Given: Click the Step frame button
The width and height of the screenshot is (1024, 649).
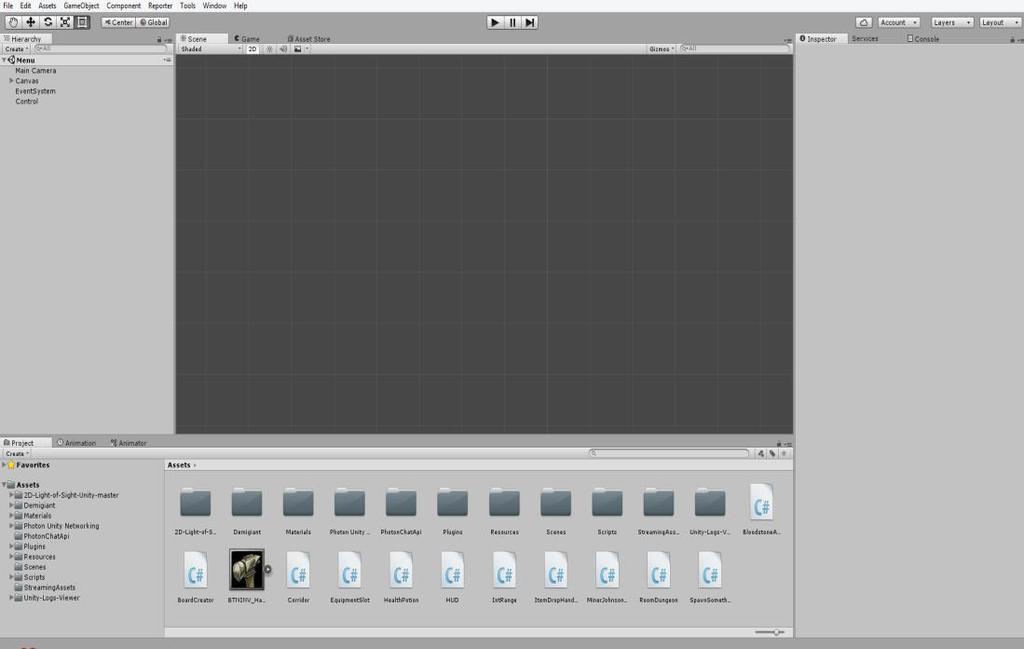Looking at the screenshot, I should (x=530, y=22).
